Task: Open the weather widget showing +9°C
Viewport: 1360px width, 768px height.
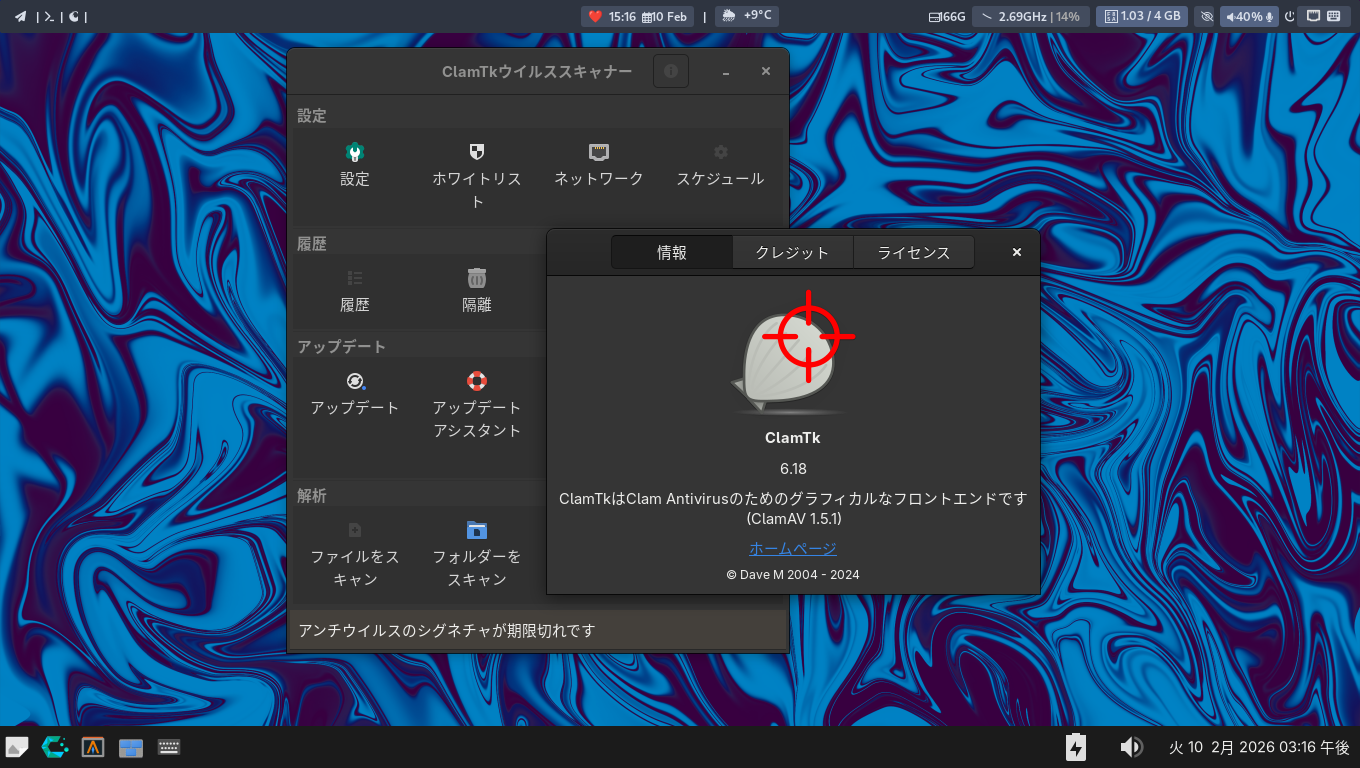Action: (746, 16)
